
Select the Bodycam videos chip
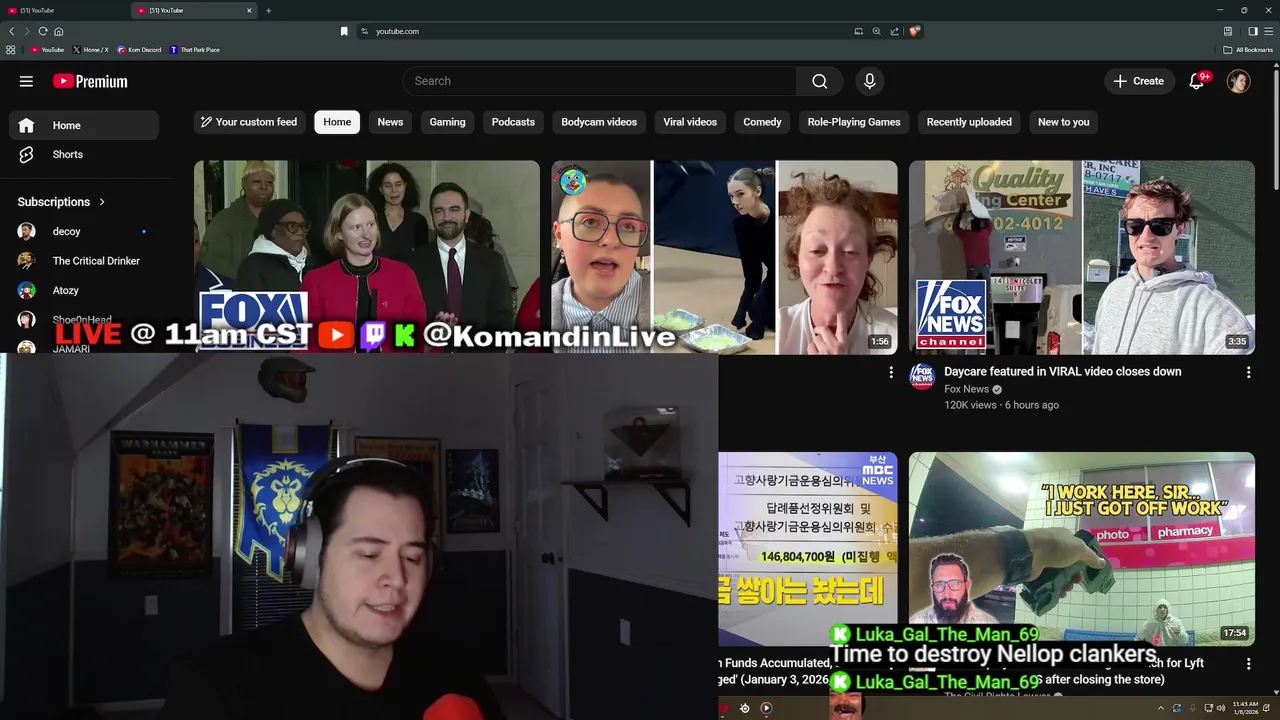(x=599, y=122)
